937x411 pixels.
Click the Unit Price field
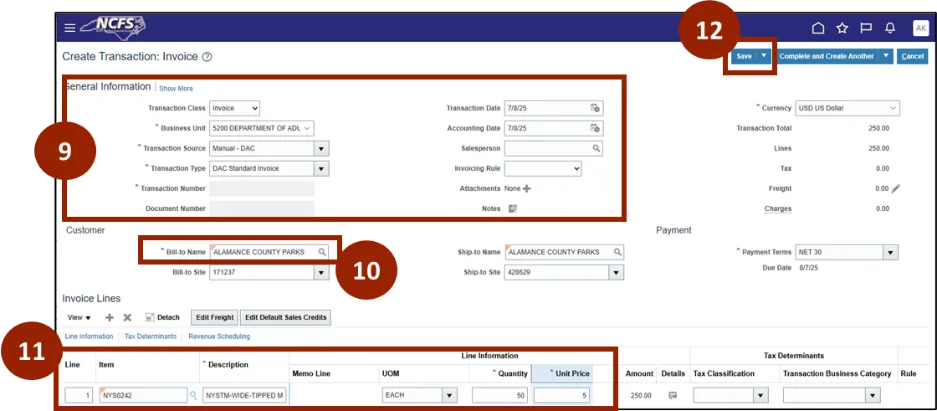click(x=562, y=395)
